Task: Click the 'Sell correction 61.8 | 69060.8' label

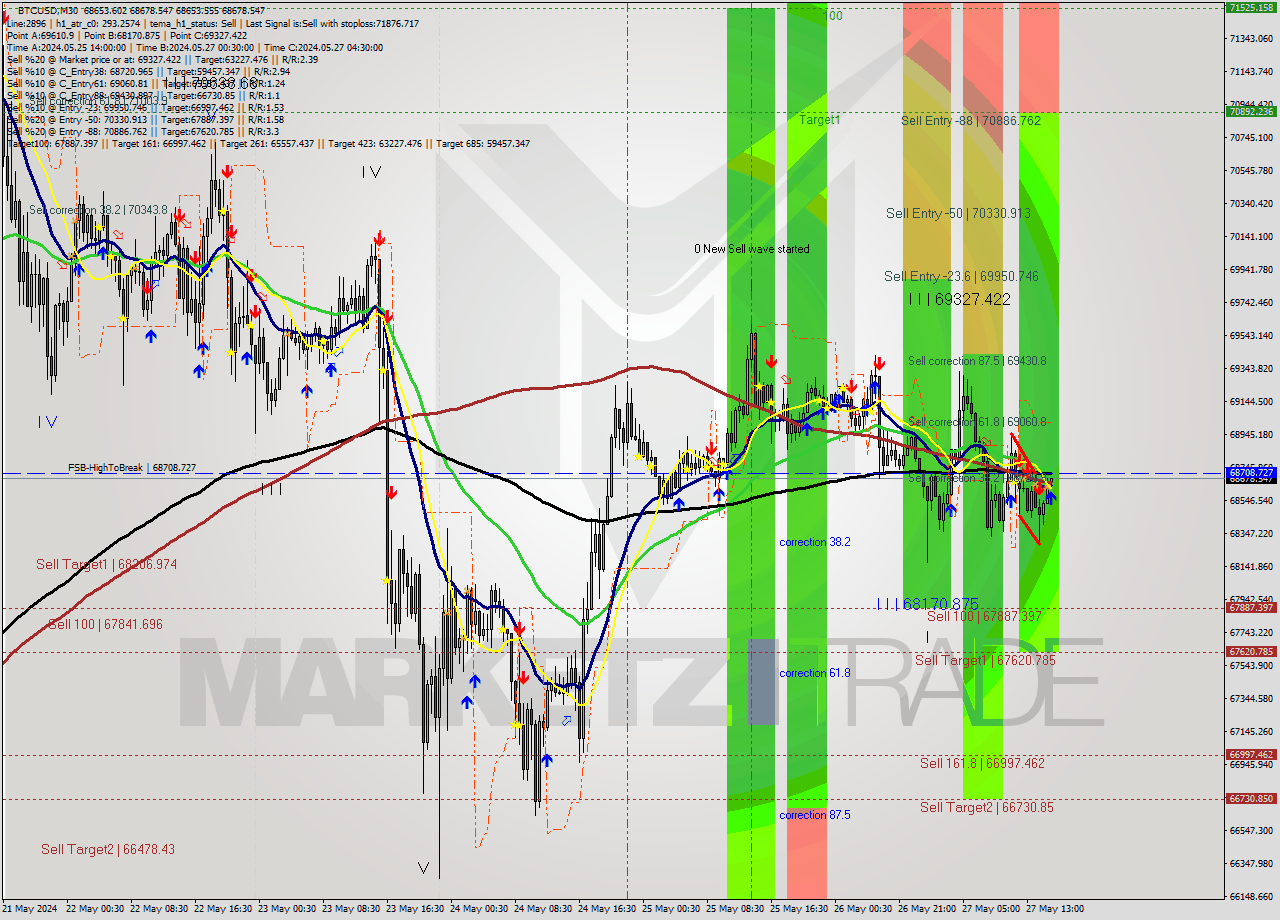Action: click(x=977, y=422)
